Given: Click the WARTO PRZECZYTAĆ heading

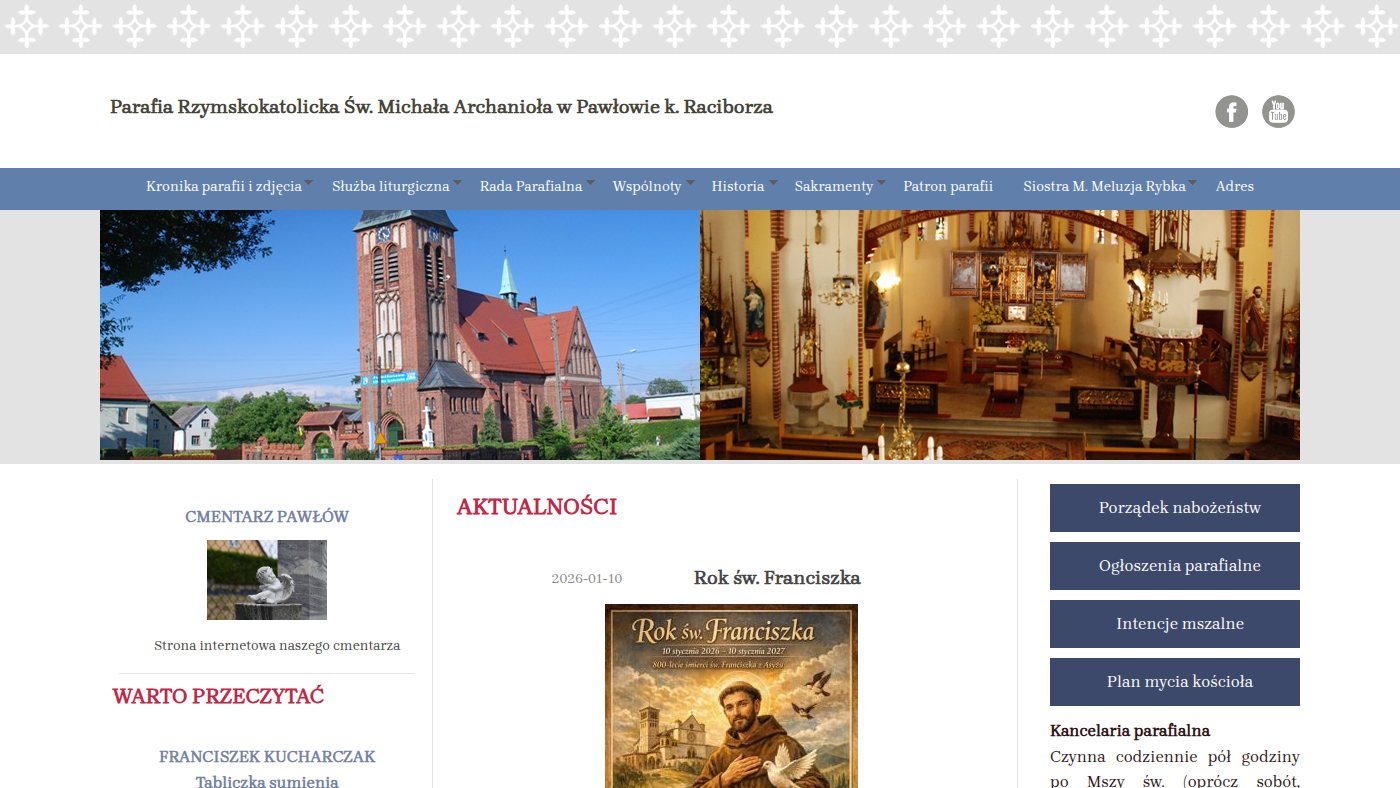Looking at the screenshot, I should (218, 697).
